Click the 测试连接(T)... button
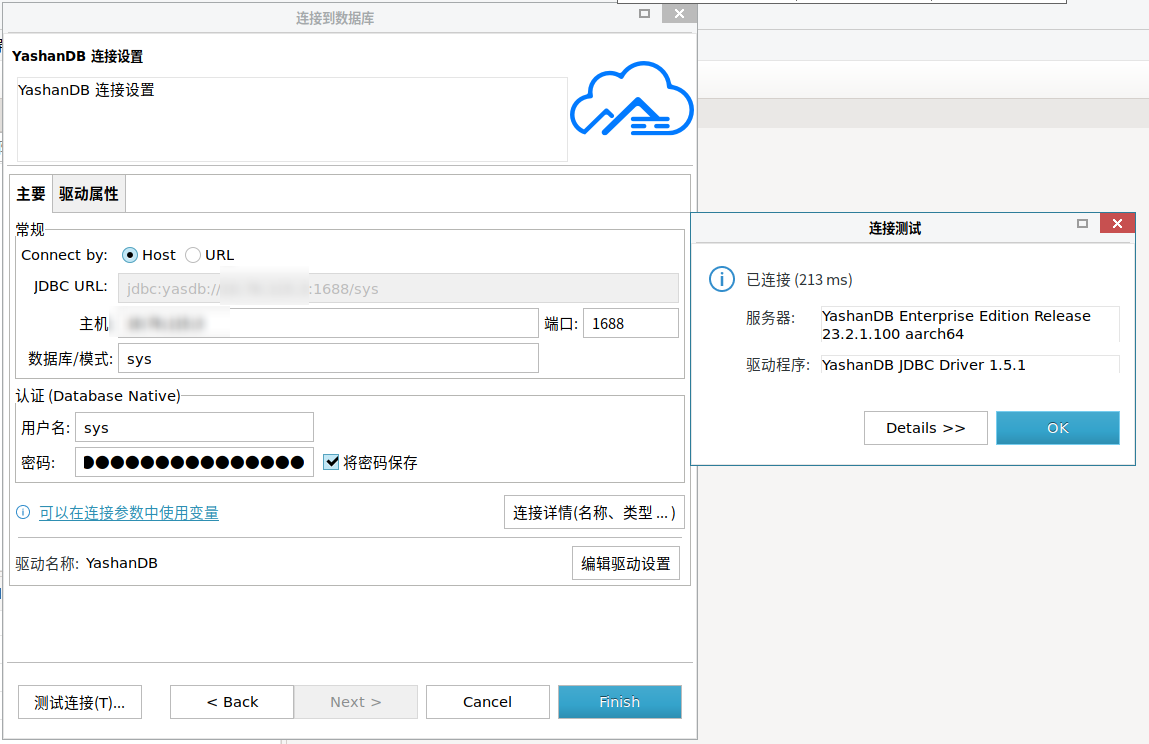The height and width of the screenshot is (744, 1149). point(80,702)
